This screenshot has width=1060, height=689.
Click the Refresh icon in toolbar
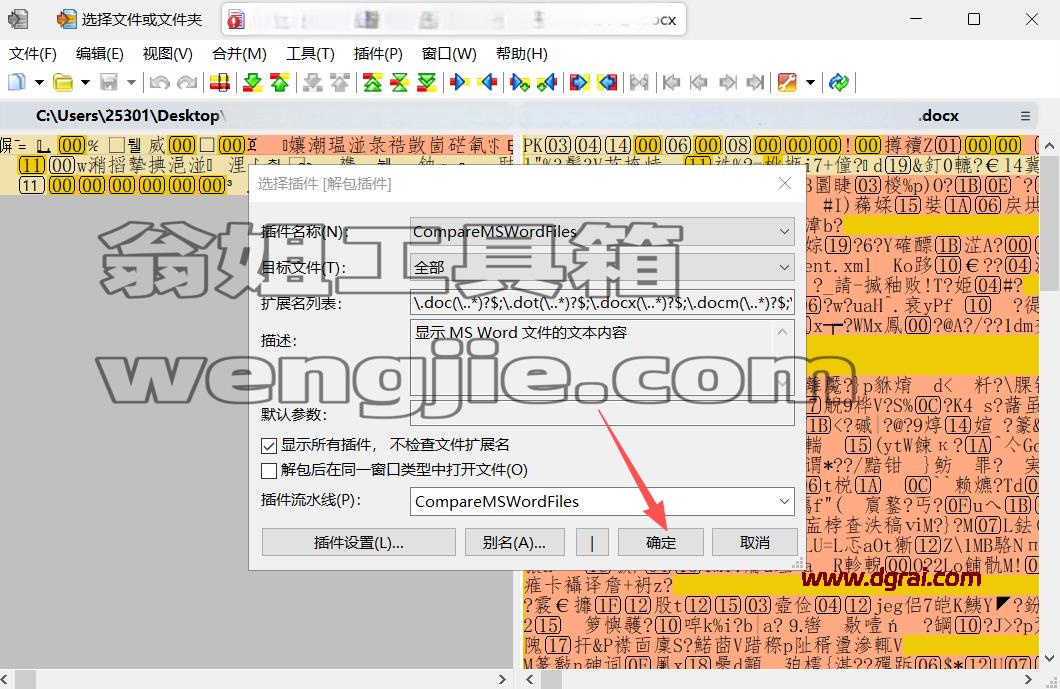pos(839,82)
